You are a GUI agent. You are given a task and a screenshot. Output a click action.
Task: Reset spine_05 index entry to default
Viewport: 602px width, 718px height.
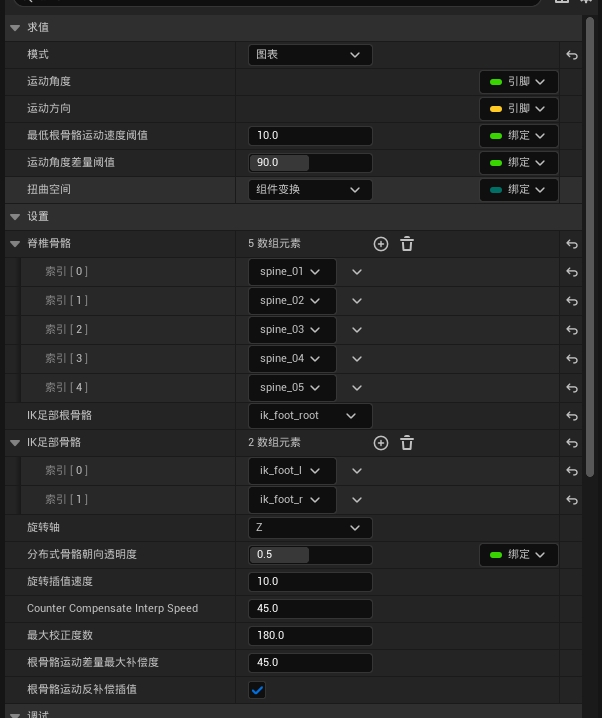point(572,388)
